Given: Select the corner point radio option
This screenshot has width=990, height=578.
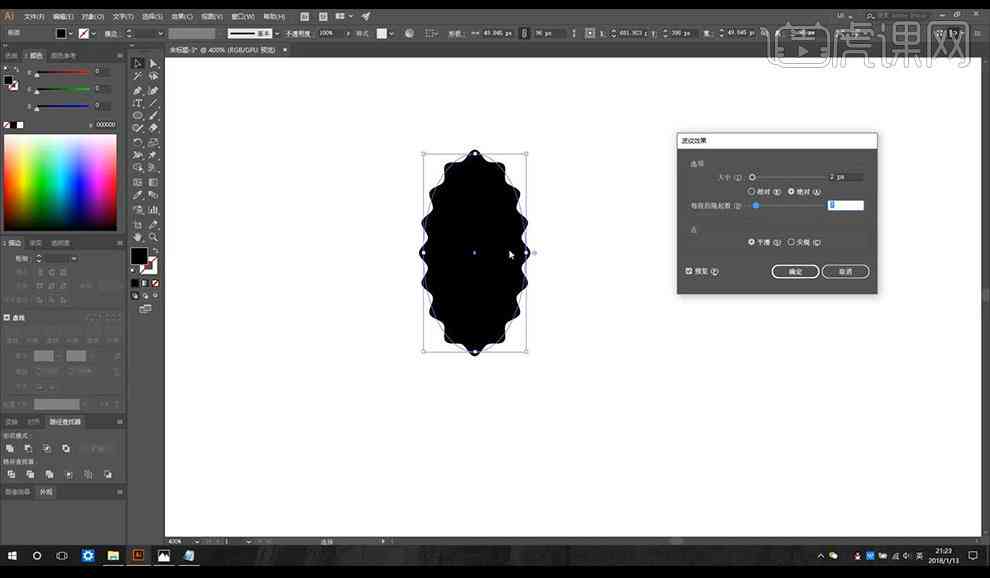Looking at the screenshot, I should coord(791,242).
